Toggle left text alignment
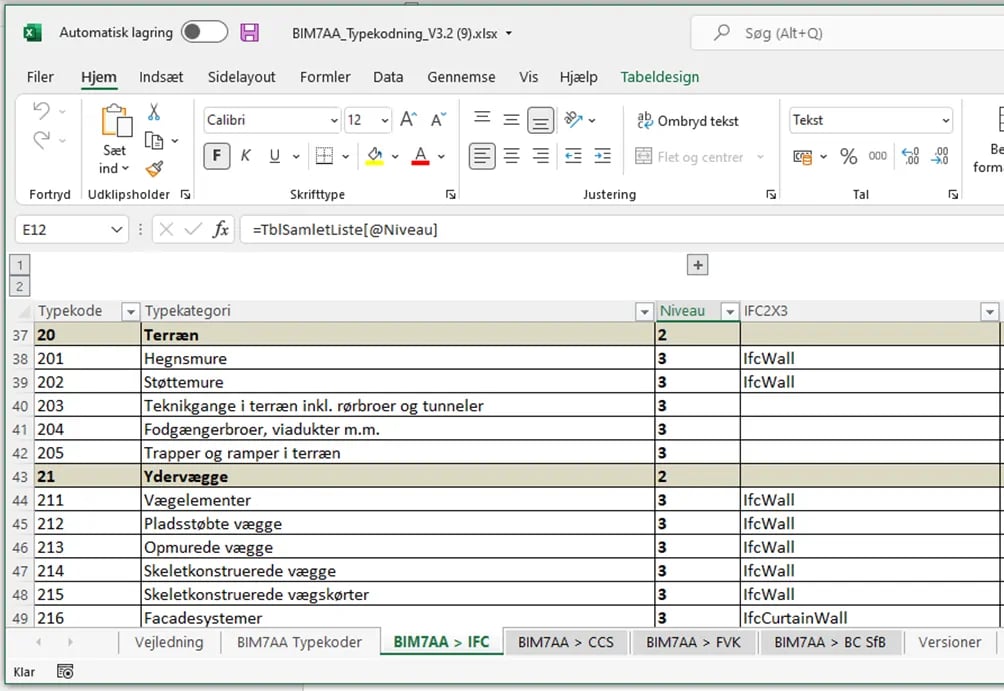 [x=482, y=156]
